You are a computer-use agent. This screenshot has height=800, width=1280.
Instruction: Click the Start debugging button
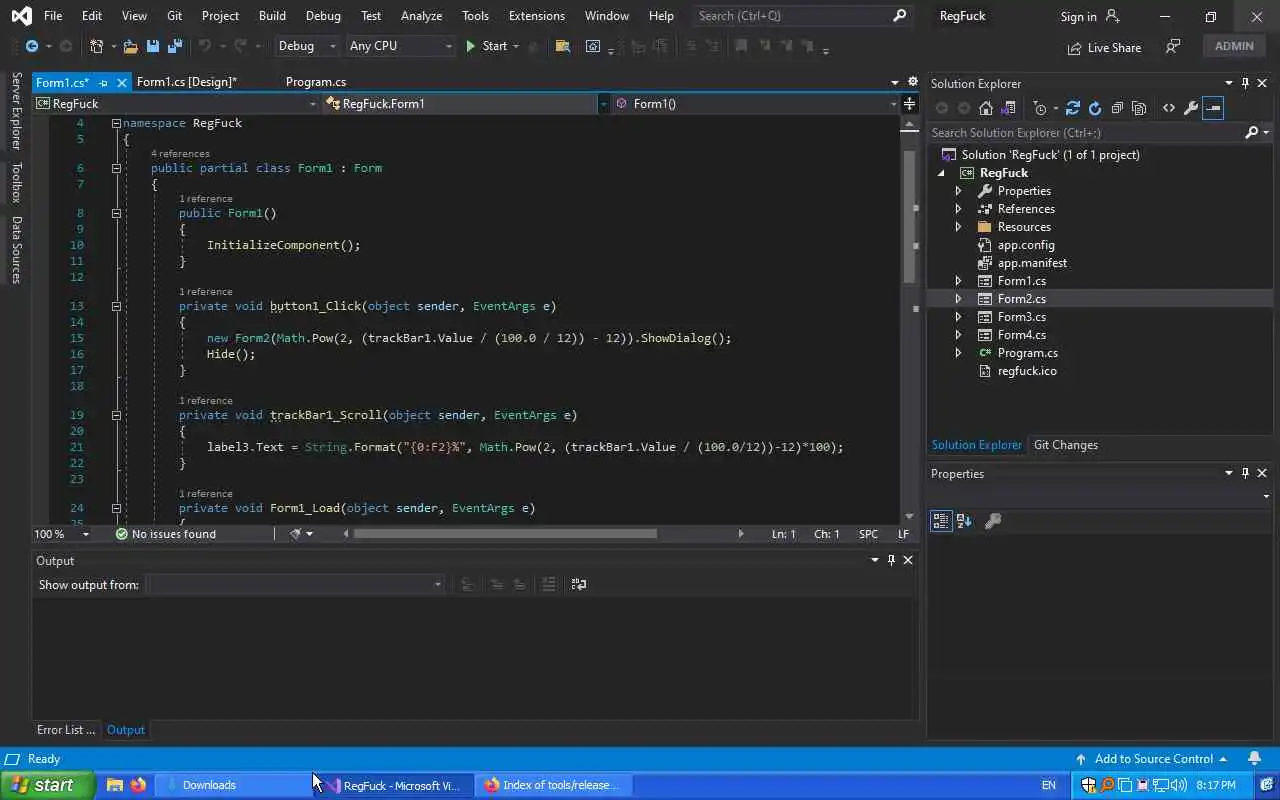[486, 46]
